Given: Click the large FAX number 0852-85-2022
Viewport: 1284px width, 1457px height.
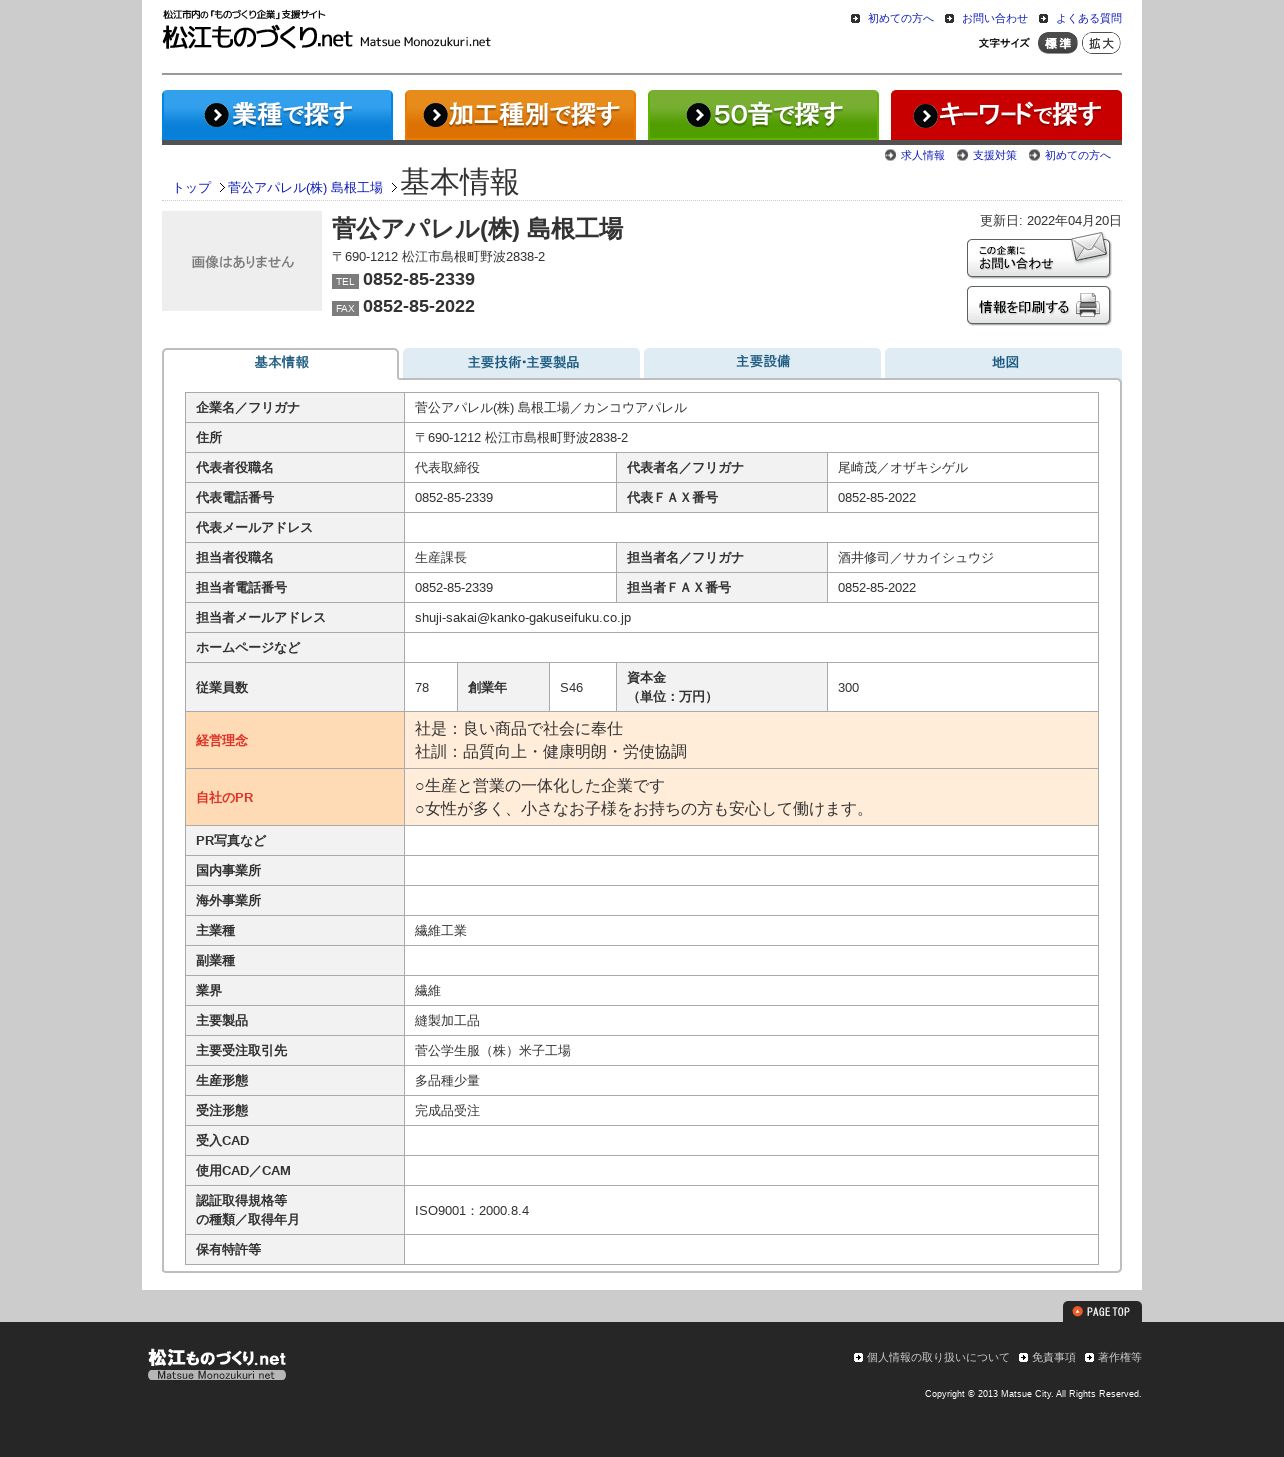Looking at the screenshot, I should pos(419,307).
